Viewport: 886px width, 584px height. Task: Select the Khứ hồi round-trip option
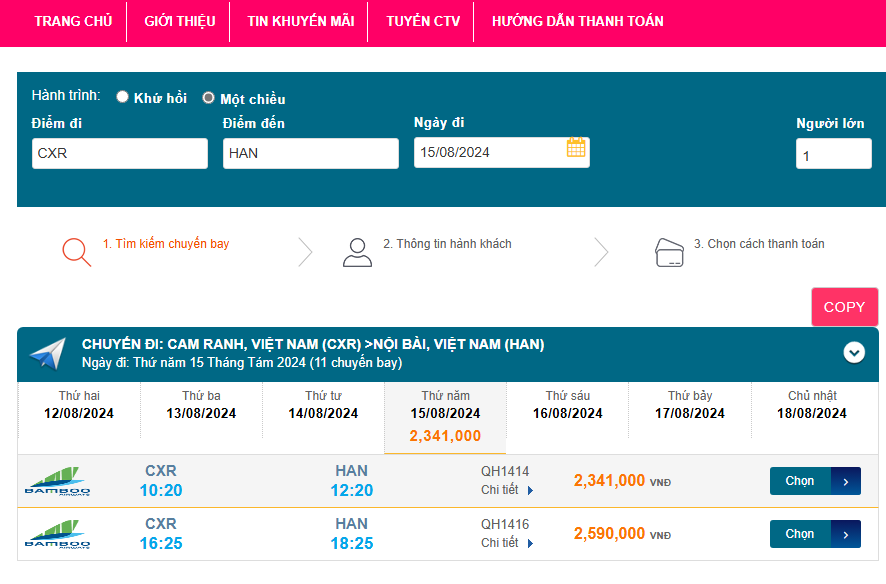coord(123,97)
